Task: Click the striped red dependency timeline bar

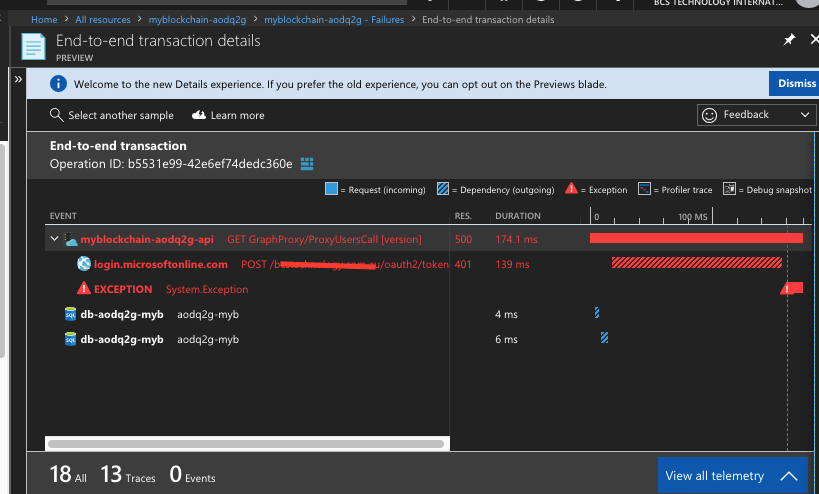Action: tap(697, 262)
